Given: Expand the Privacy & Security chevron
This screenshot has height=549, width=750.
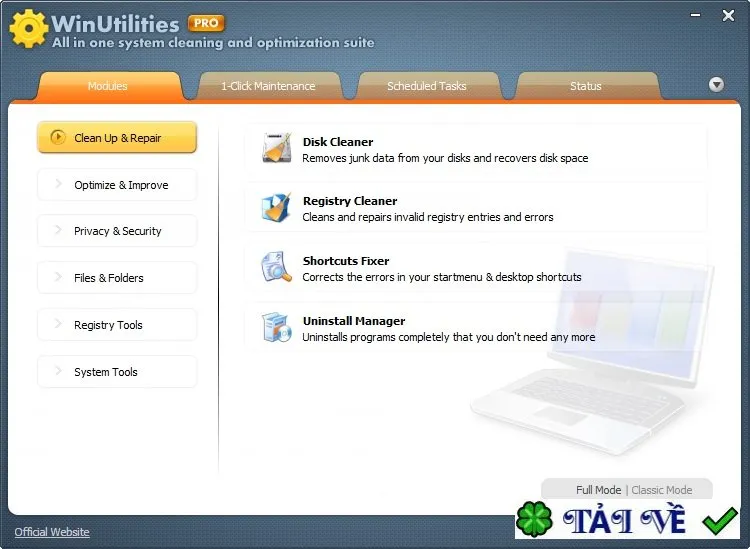Looking at the screenshot, I should tap(58, 230).
